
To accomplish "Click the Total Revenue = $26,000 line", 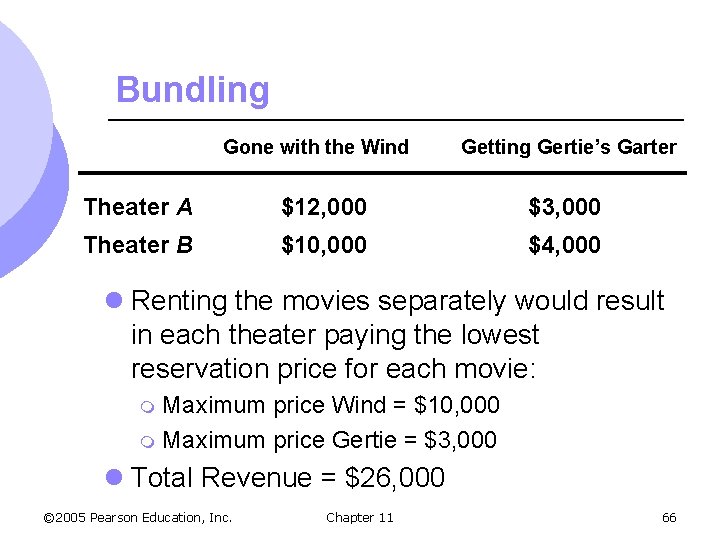I will (288, 477).
